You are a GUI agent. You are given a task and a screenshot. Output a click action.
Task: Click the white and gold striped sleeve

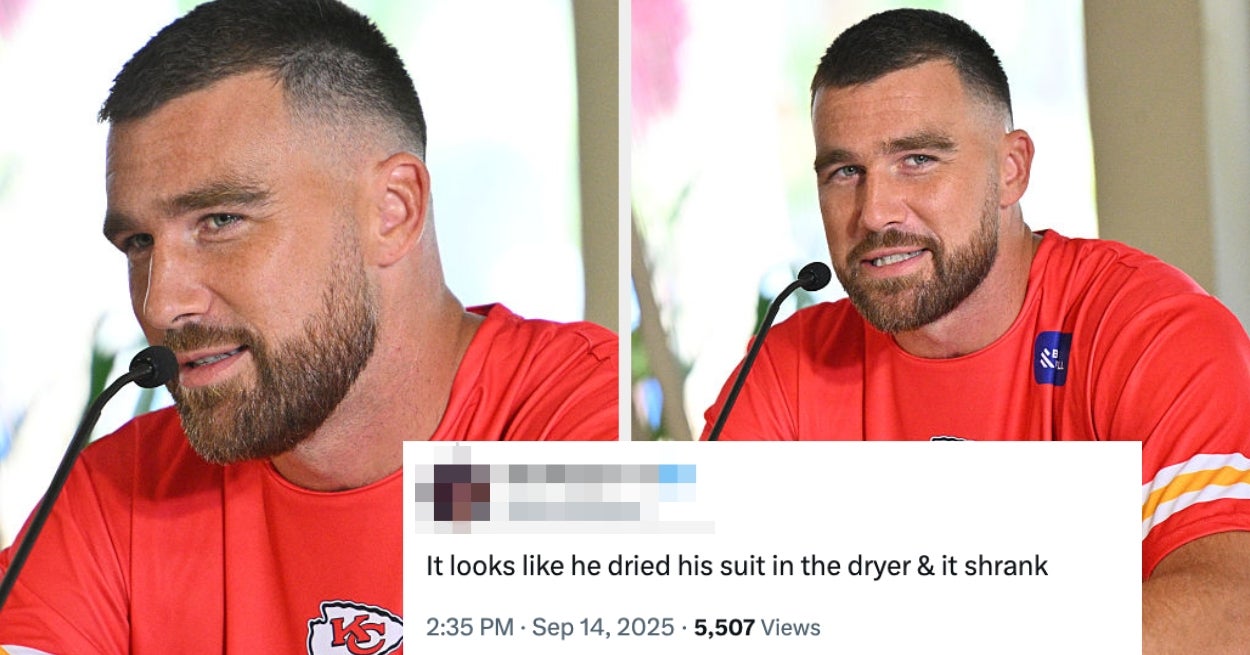pos(1196,488)
